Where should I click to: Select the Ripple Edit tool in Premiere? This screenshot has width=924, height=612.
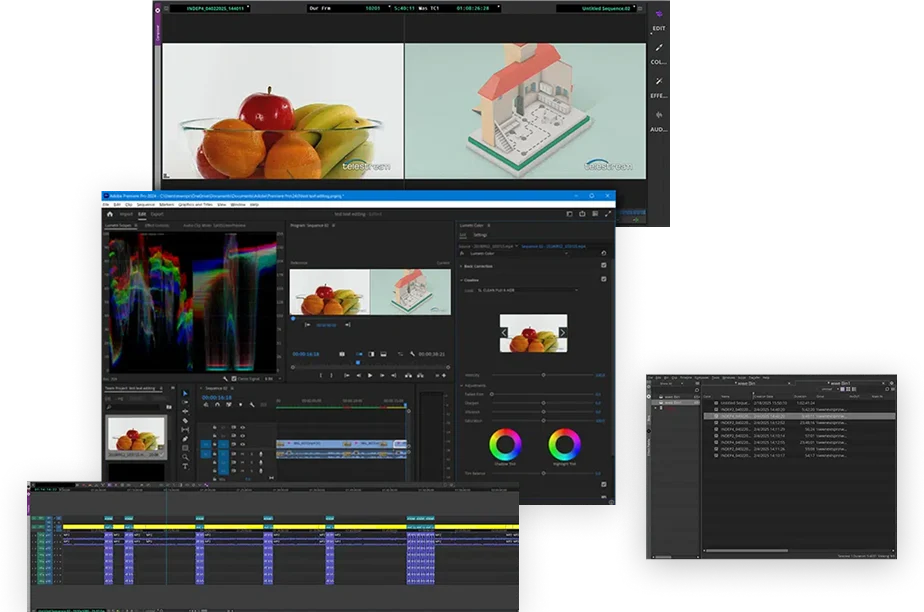pos(185,411)
